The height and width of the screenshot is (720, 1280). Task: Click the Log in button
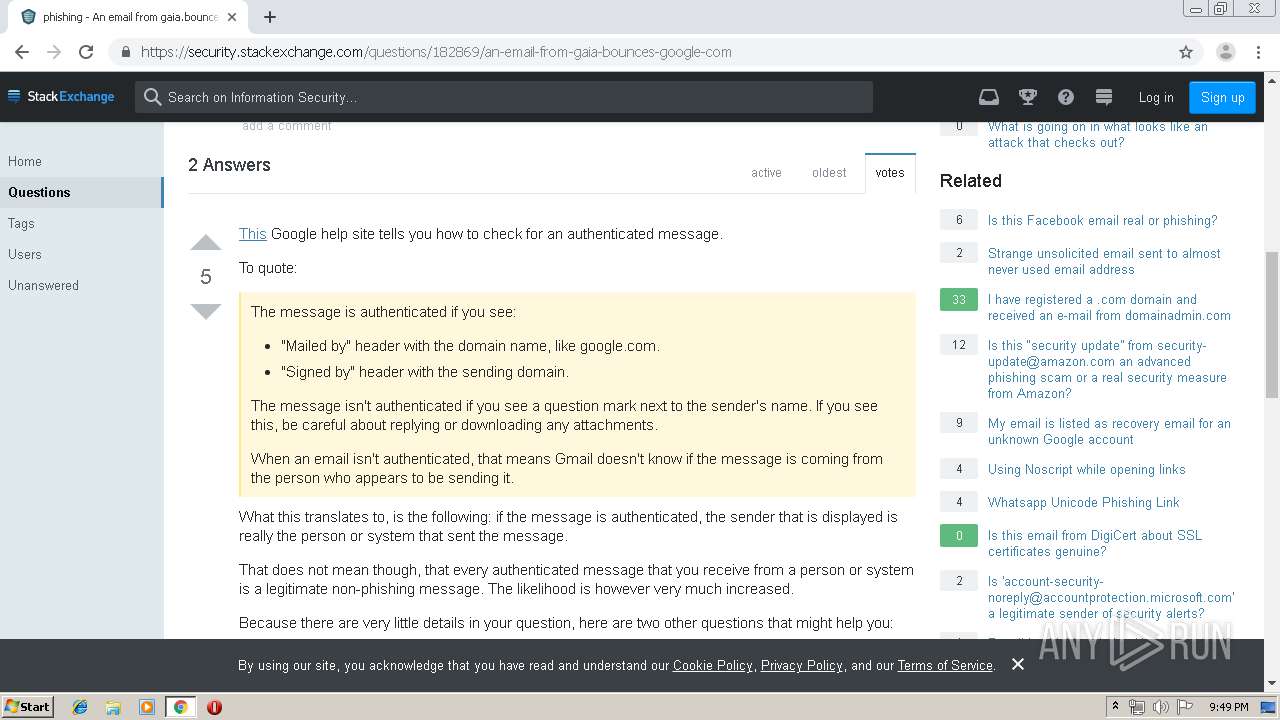tap(1156, 97)
